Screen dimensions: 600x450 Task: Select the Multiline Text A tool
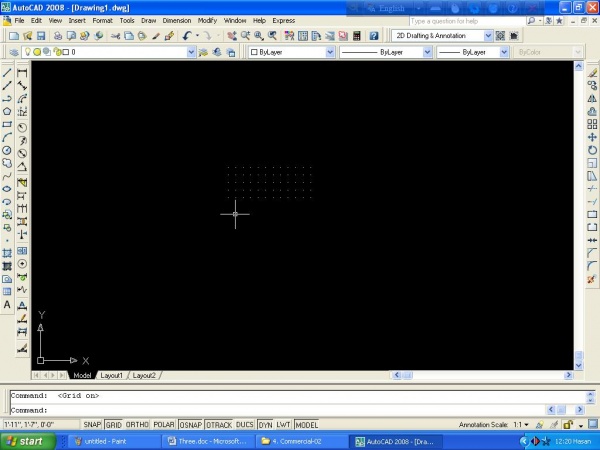click(x=7, y=305)
